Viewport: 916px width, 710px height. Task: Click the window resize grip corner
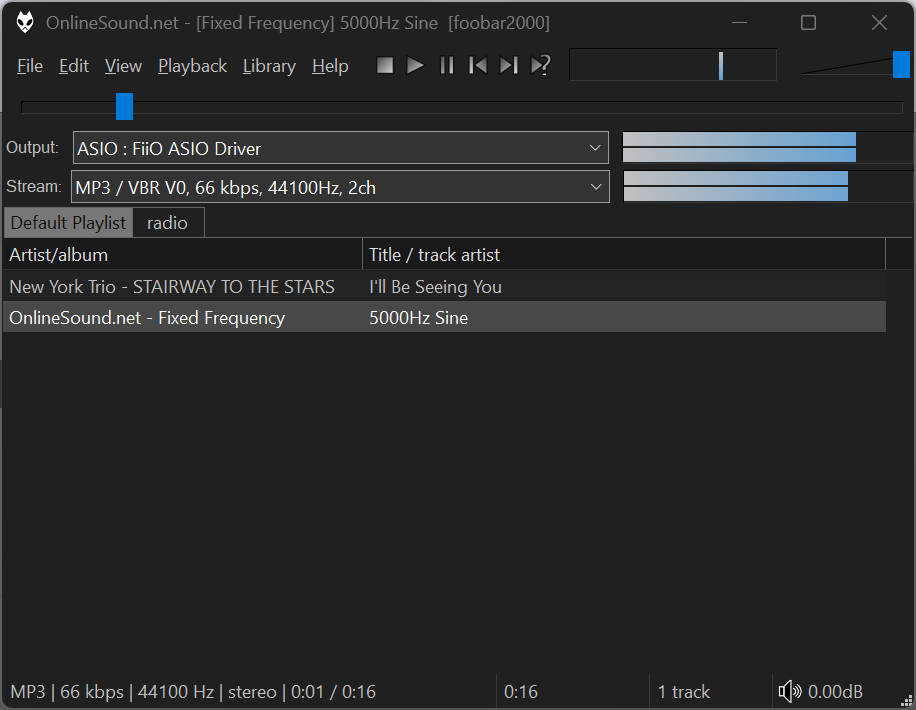[906, 700]
